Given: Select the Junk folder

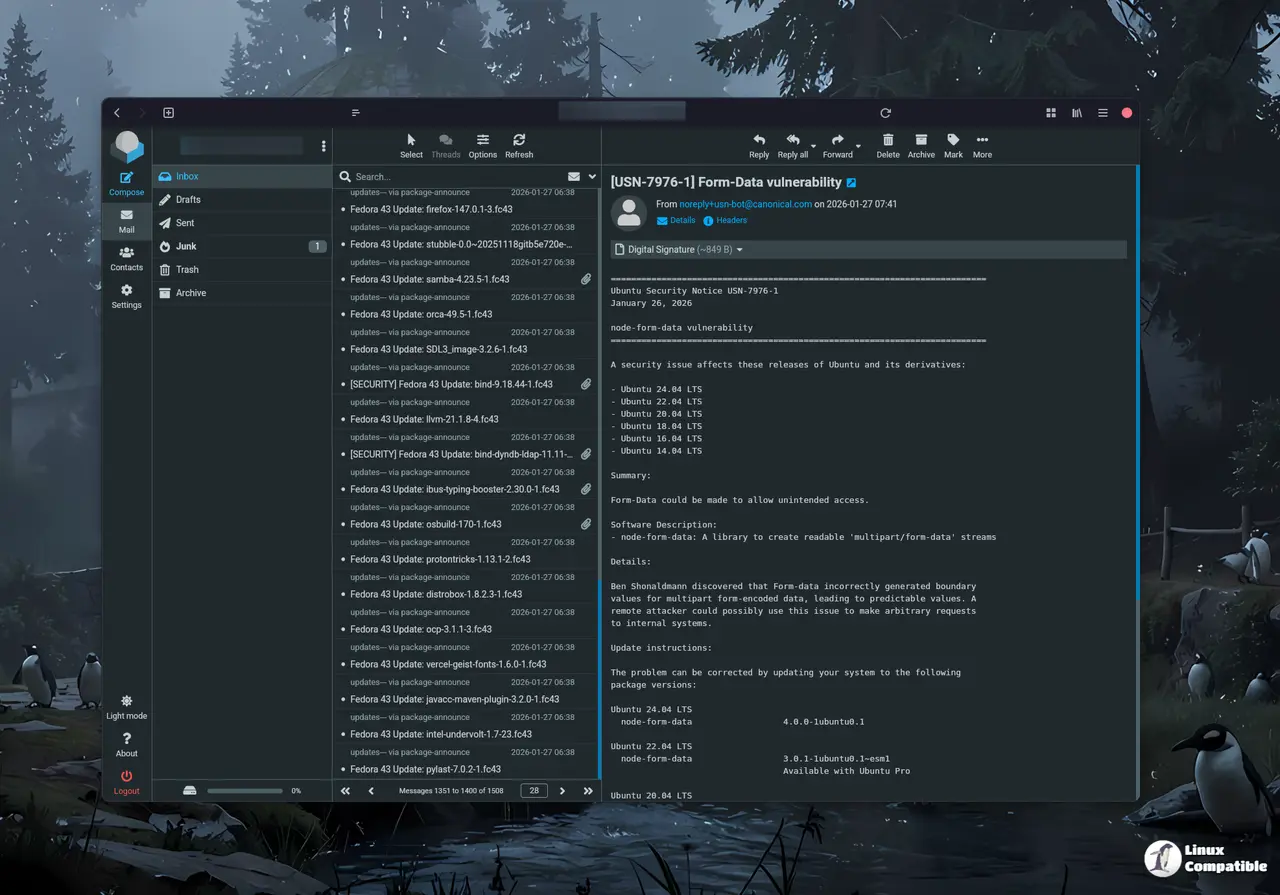Looking at the screenshot, I should point(186,246).
